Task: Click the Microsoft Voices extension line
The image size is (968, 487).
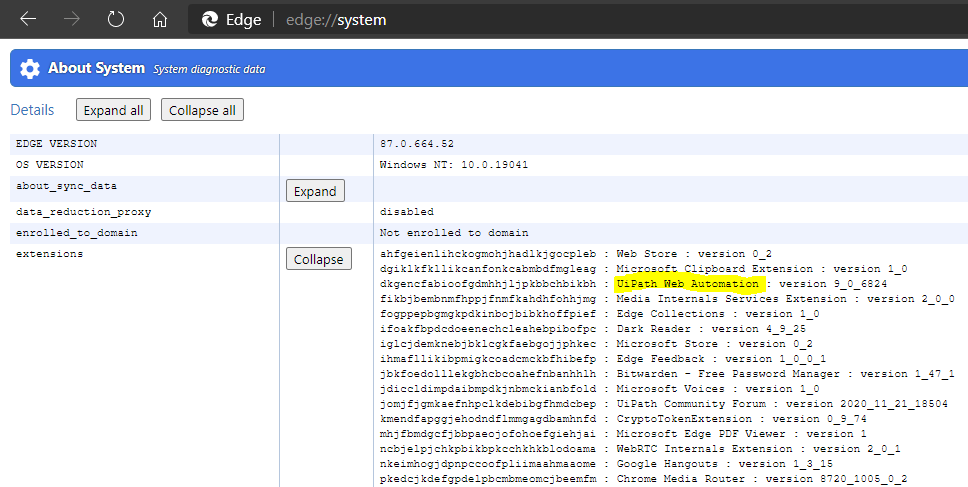Action: (x=599, y=389)
